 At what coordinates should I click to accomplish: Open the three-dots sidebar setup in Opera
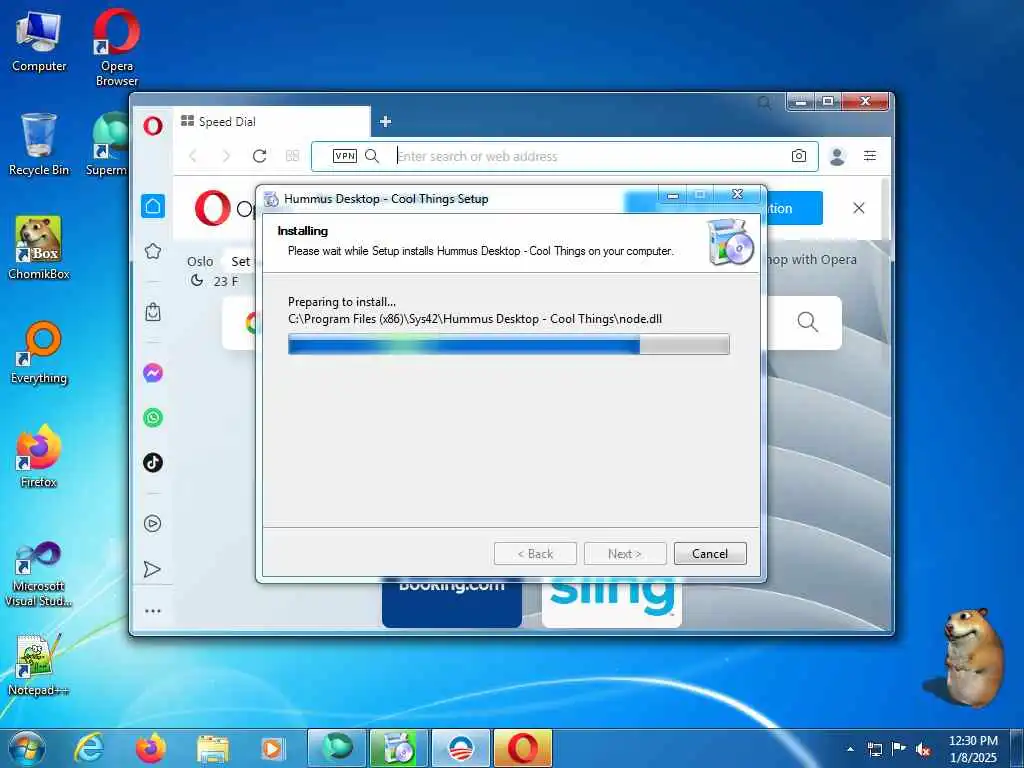click(x=153, y=611)
